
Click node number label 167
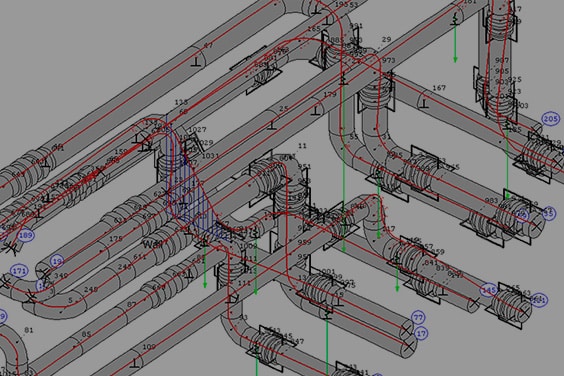tap(439, 87)
